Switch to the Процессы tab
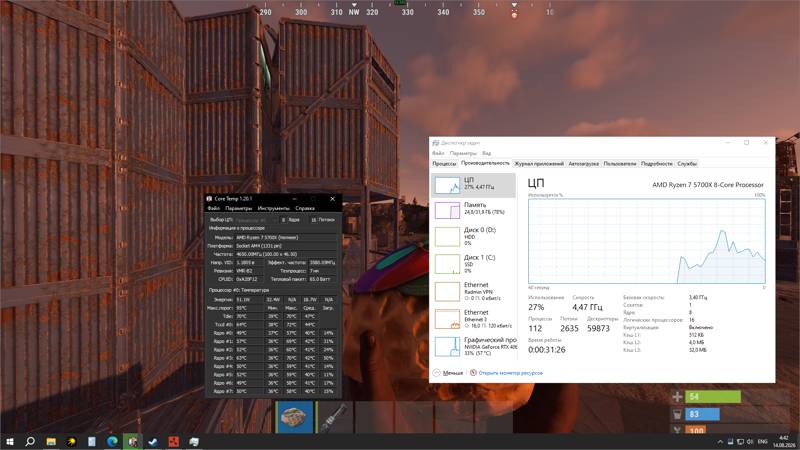The image size is (800, 450). (x=444, y=164)
